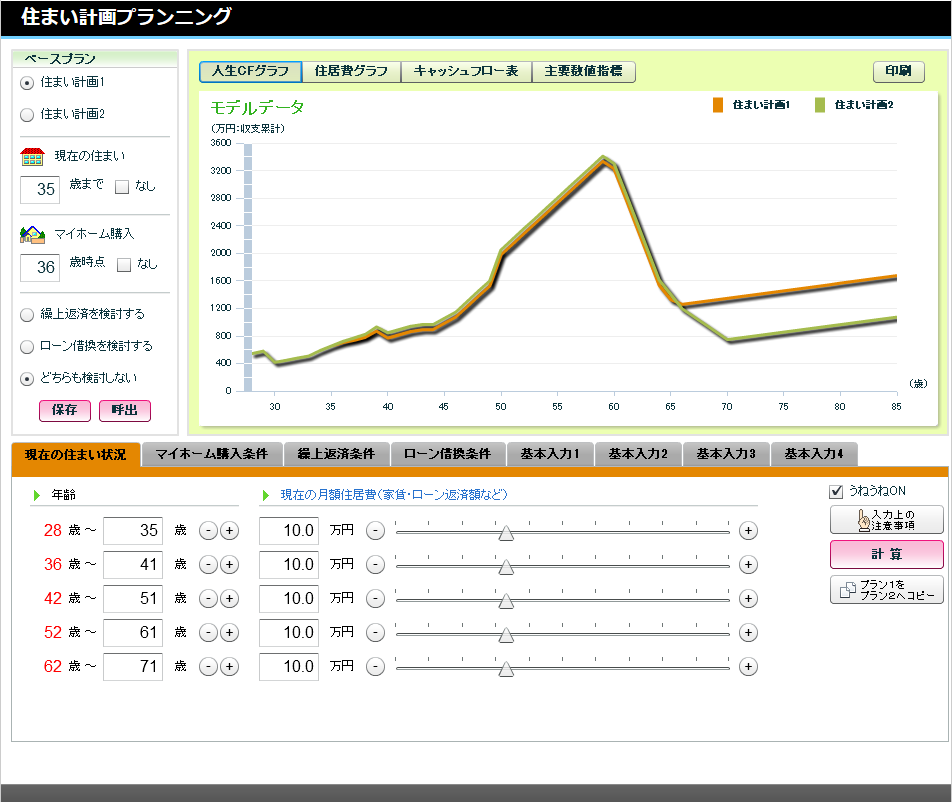
Task: Click minus beside the 52歳 row 万円 field
Action: point(375,633)
